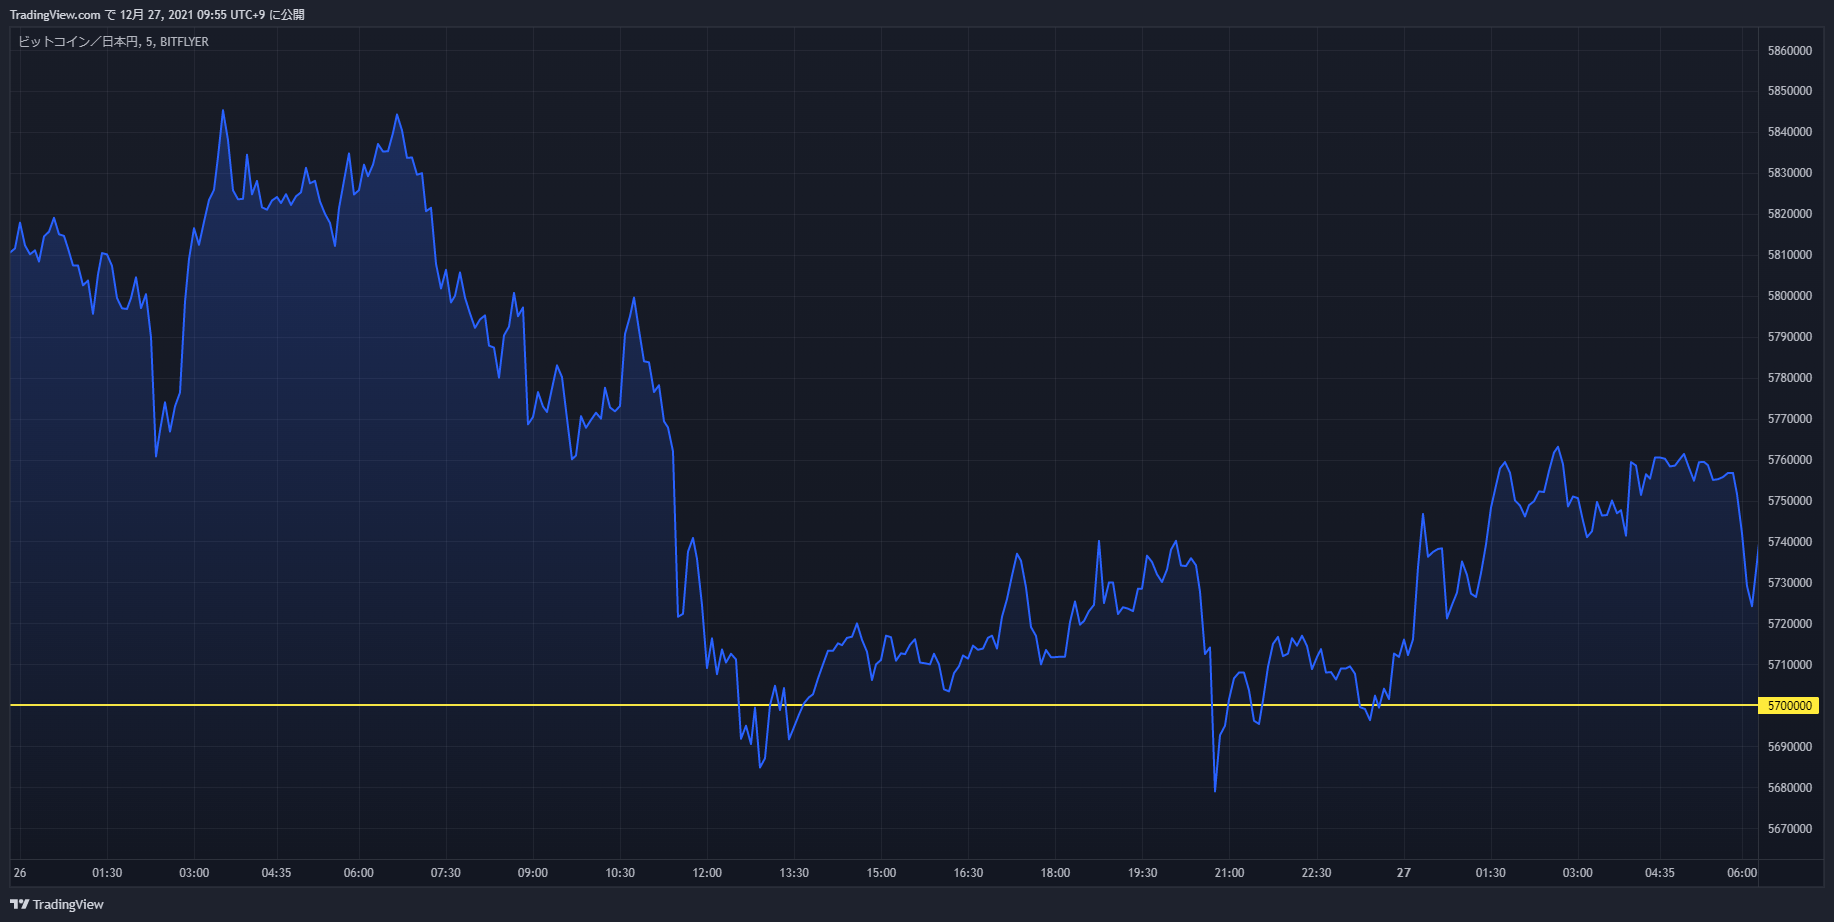Click the 21:00 time axis label
This screenshot has width=1834, height=922.
pos(1229,873)
